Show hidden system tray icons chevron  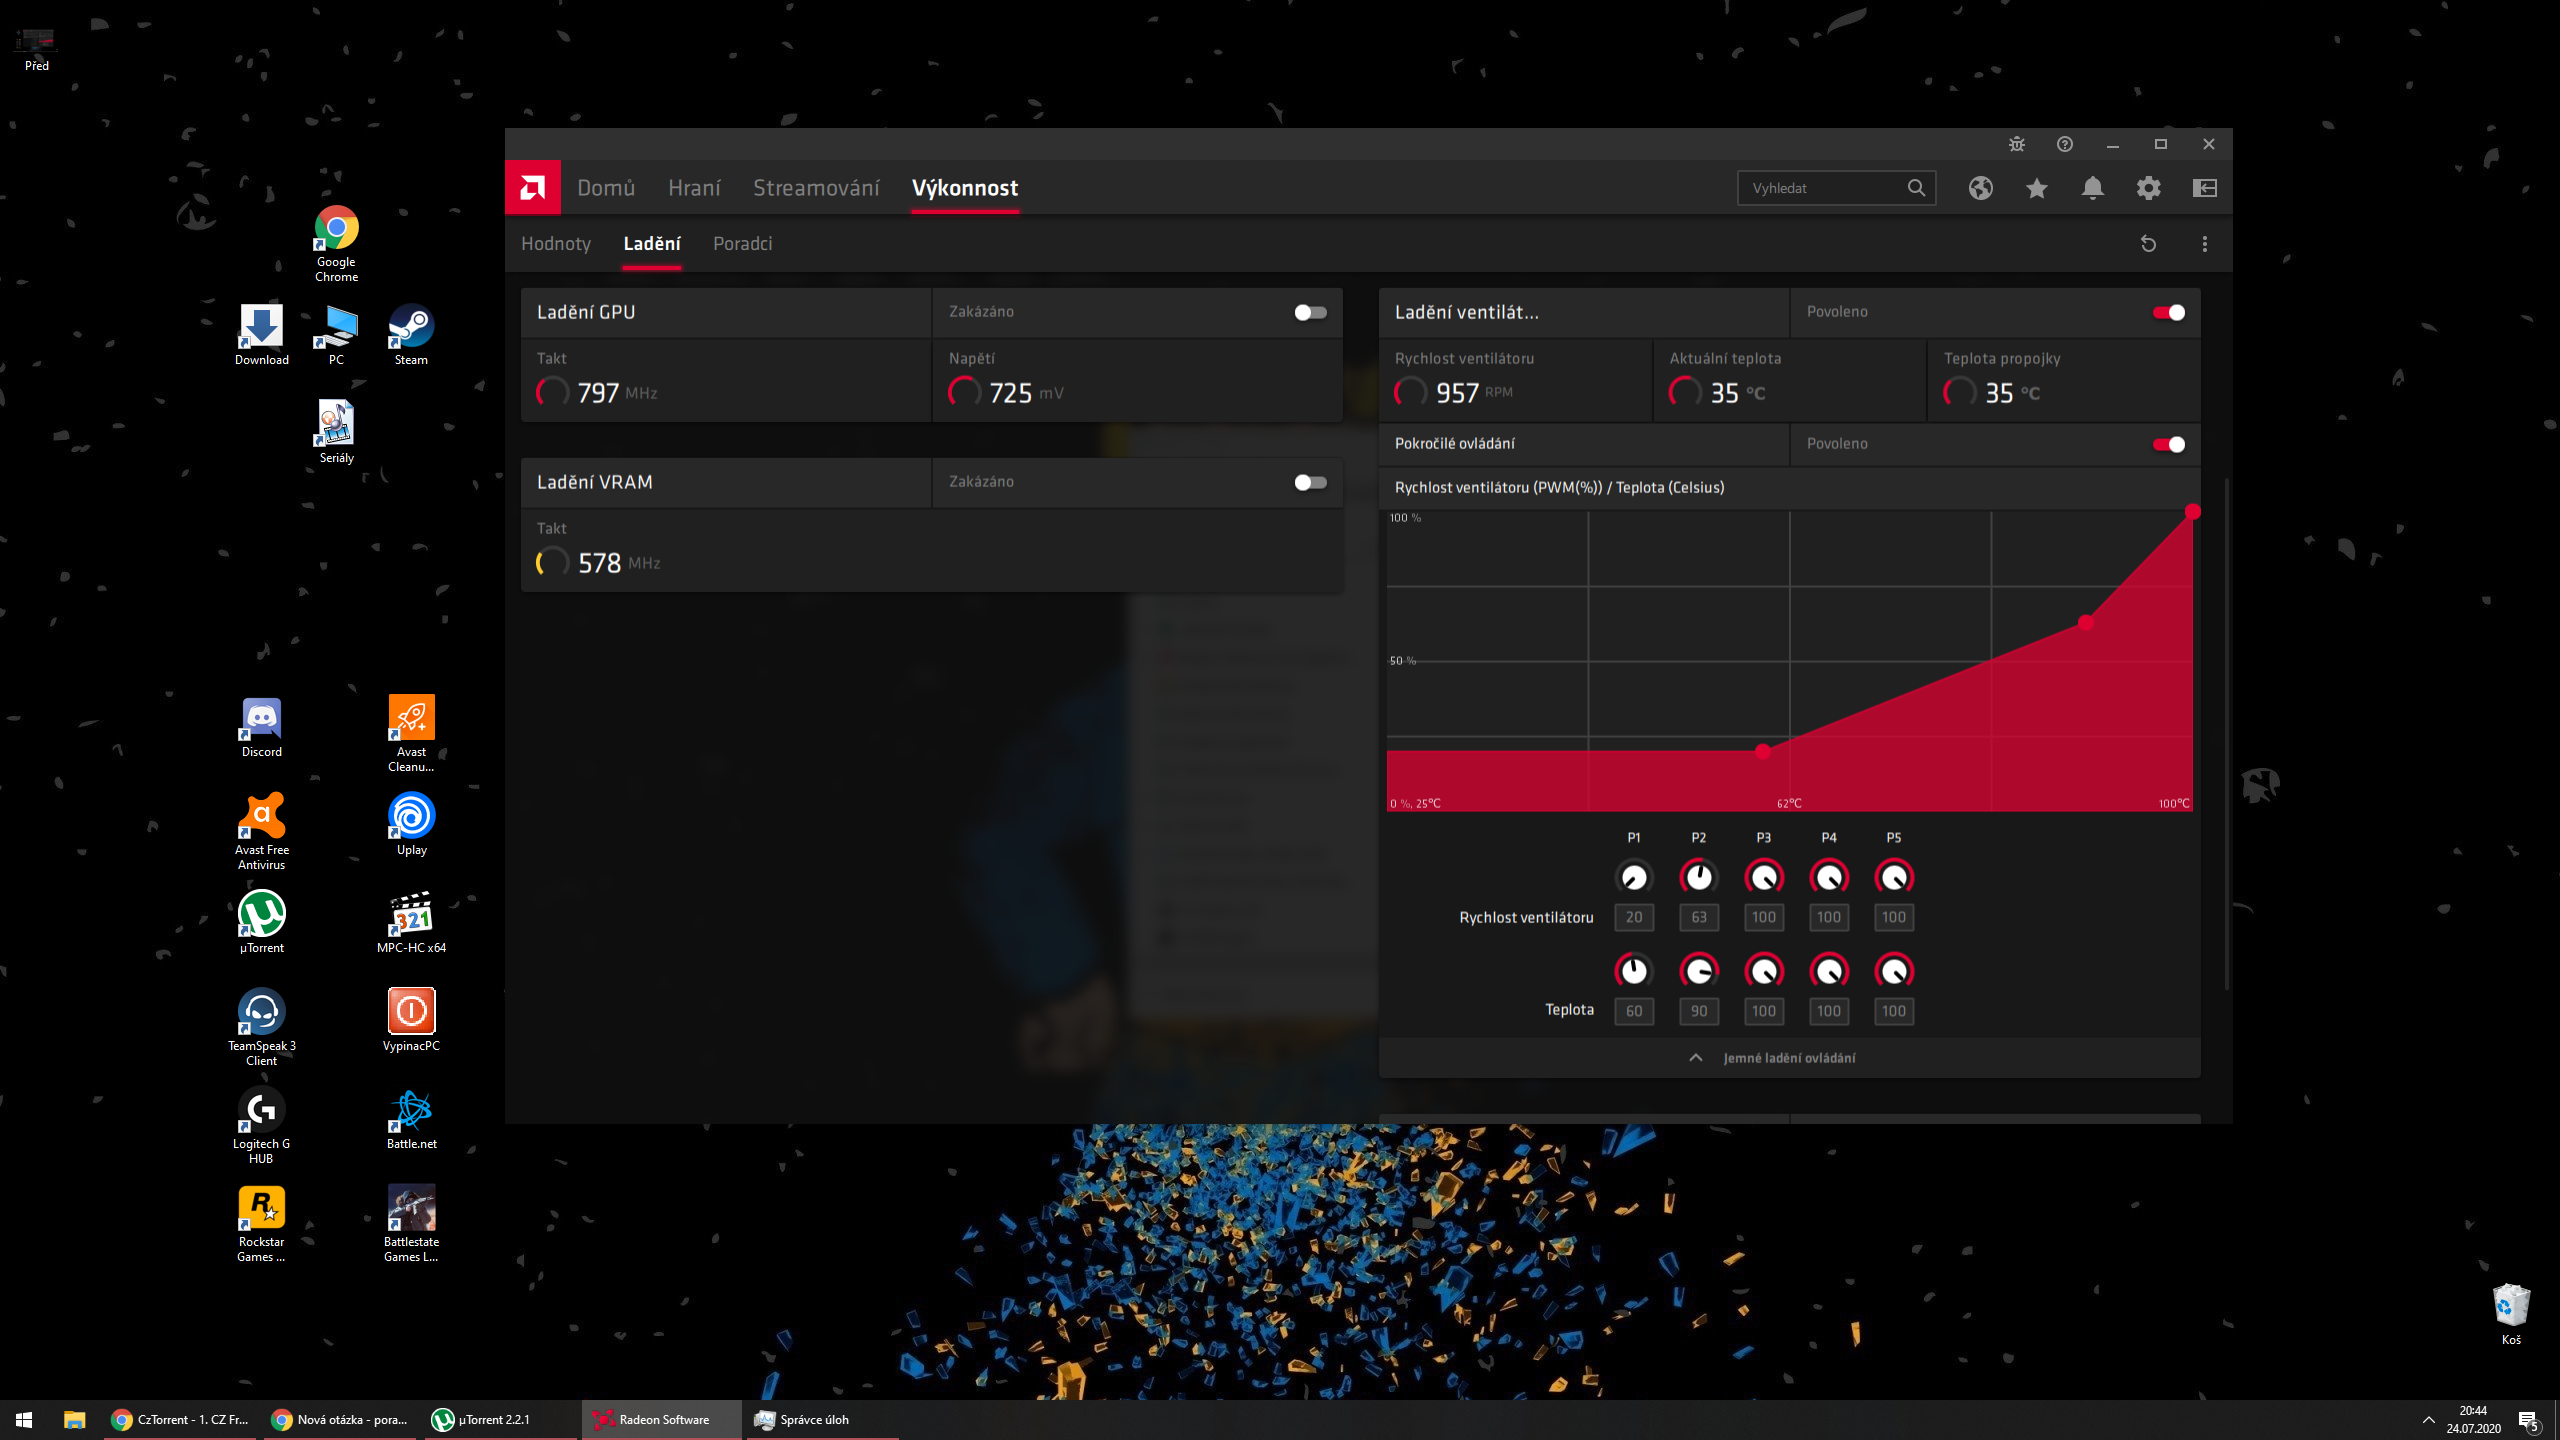tap(2428, 1419)
